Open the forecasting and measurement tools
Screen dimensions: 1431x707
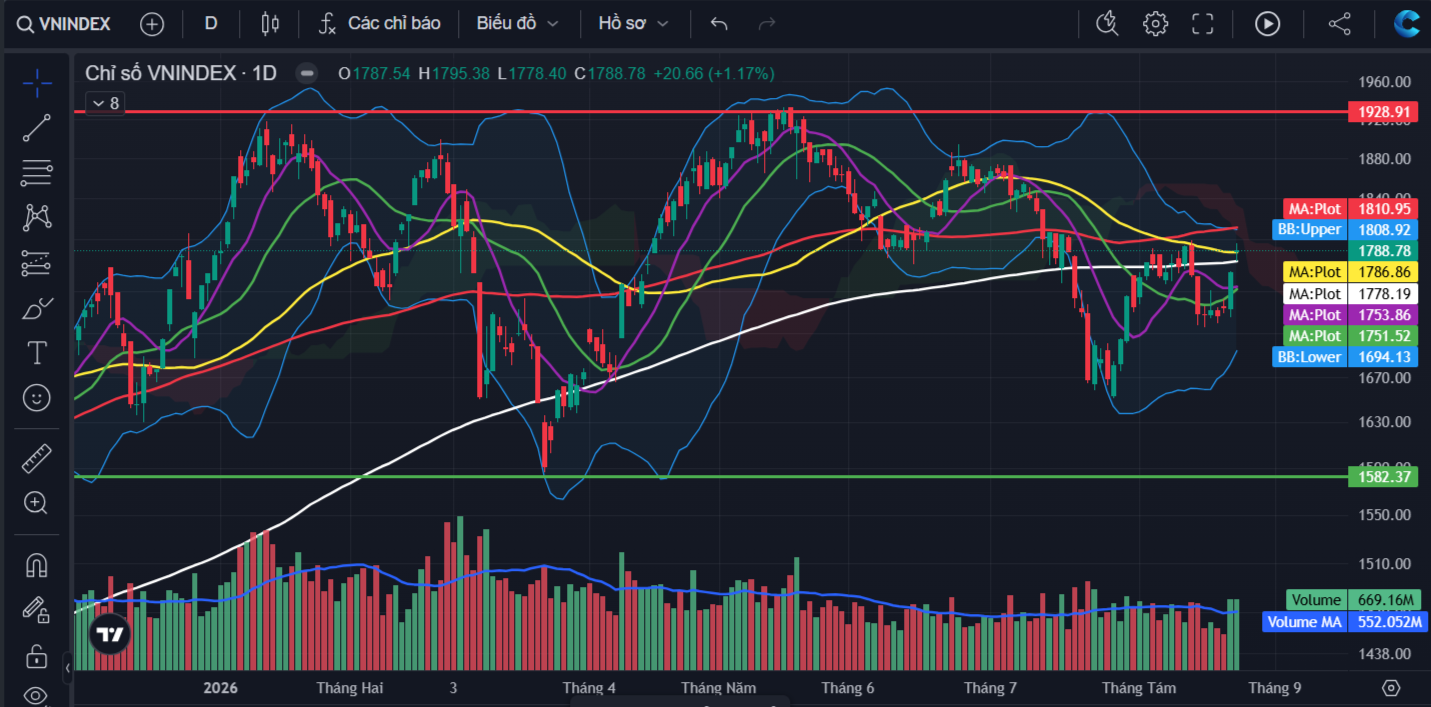[37, 263]
